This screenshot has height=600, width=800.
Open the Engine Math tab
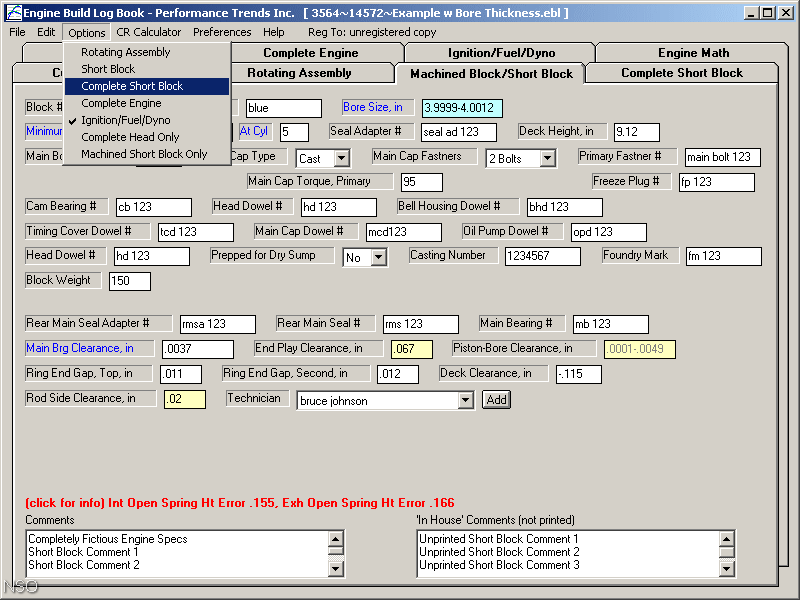[693, 53]
